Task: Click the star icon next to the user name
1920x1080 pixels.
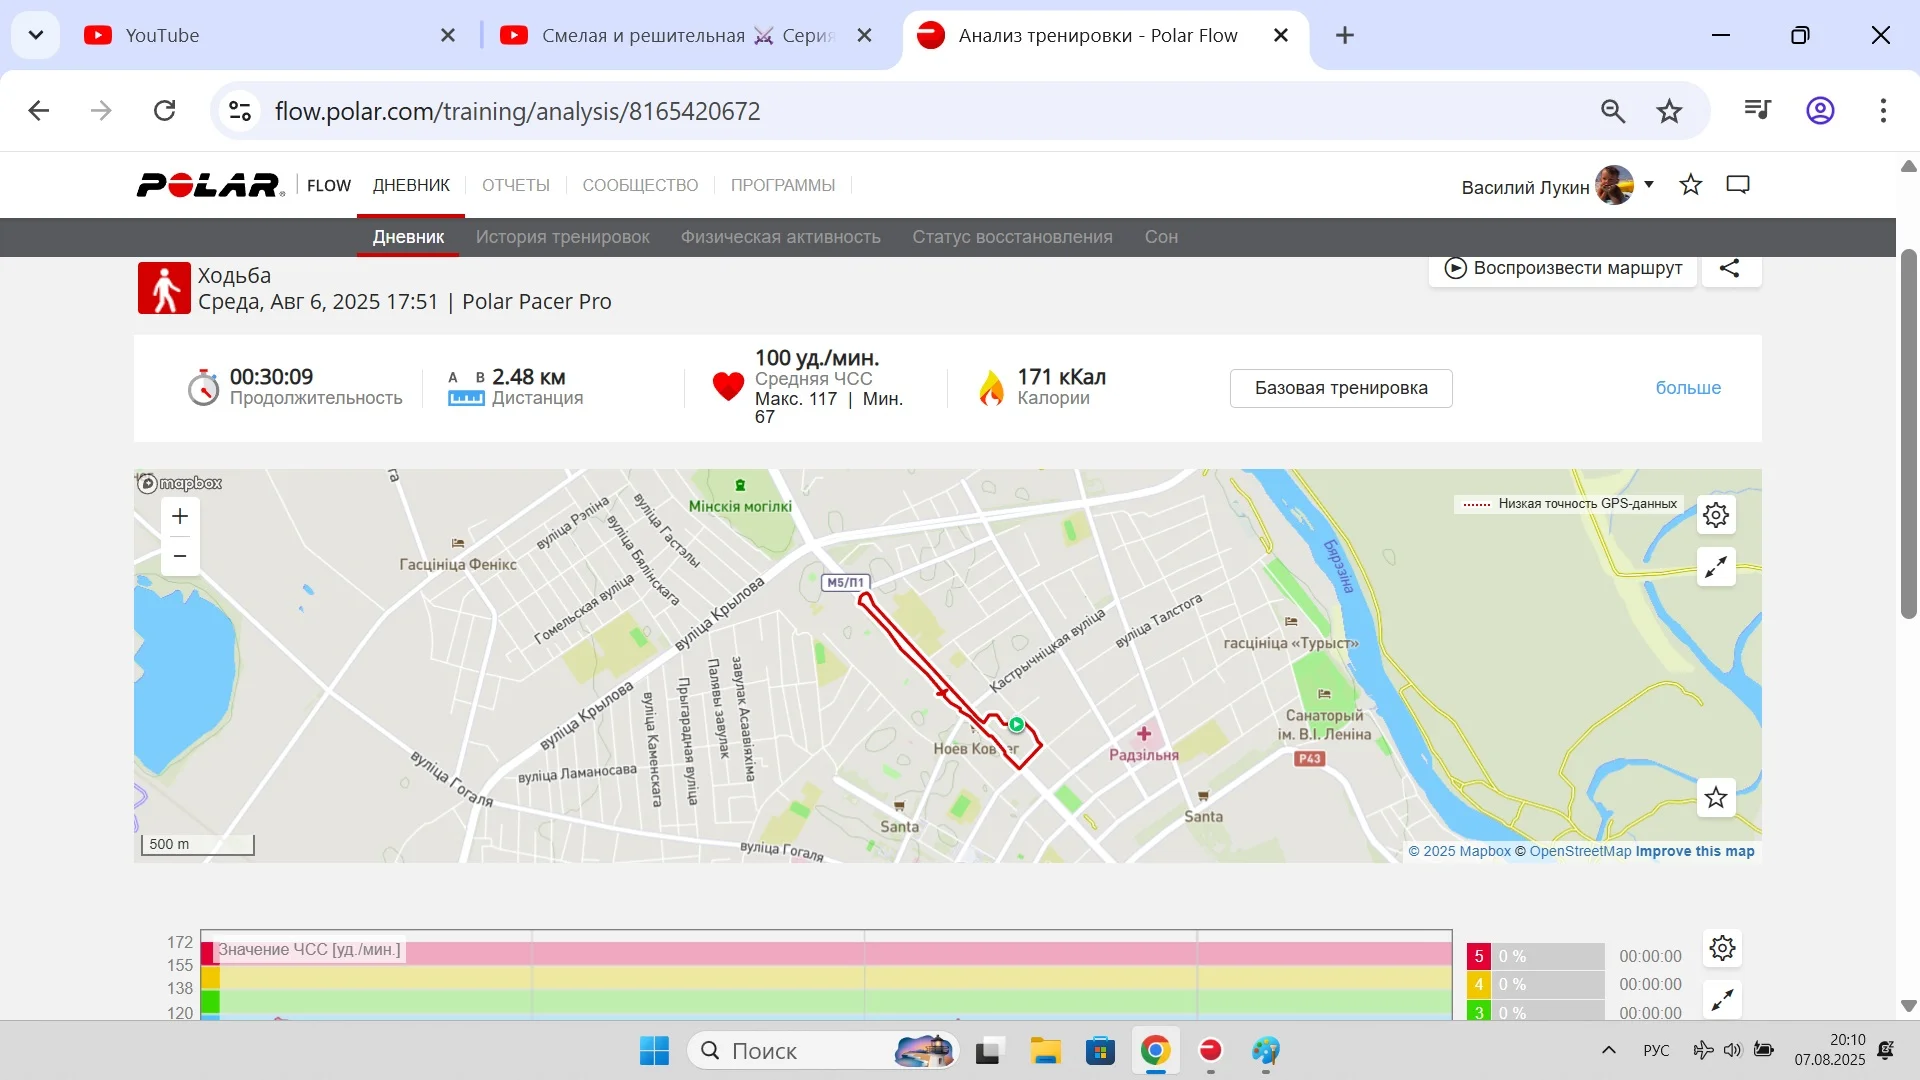Action: [1690, 185]
